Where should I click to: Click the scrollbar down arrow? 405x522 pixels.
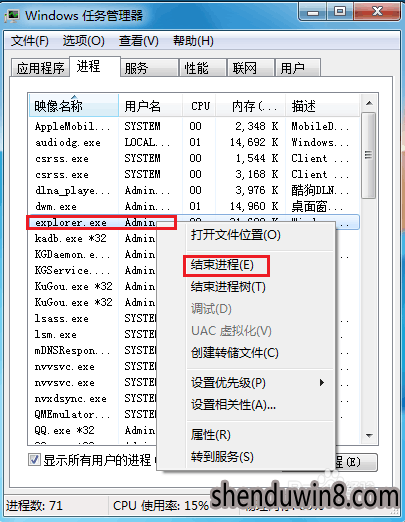369,436
